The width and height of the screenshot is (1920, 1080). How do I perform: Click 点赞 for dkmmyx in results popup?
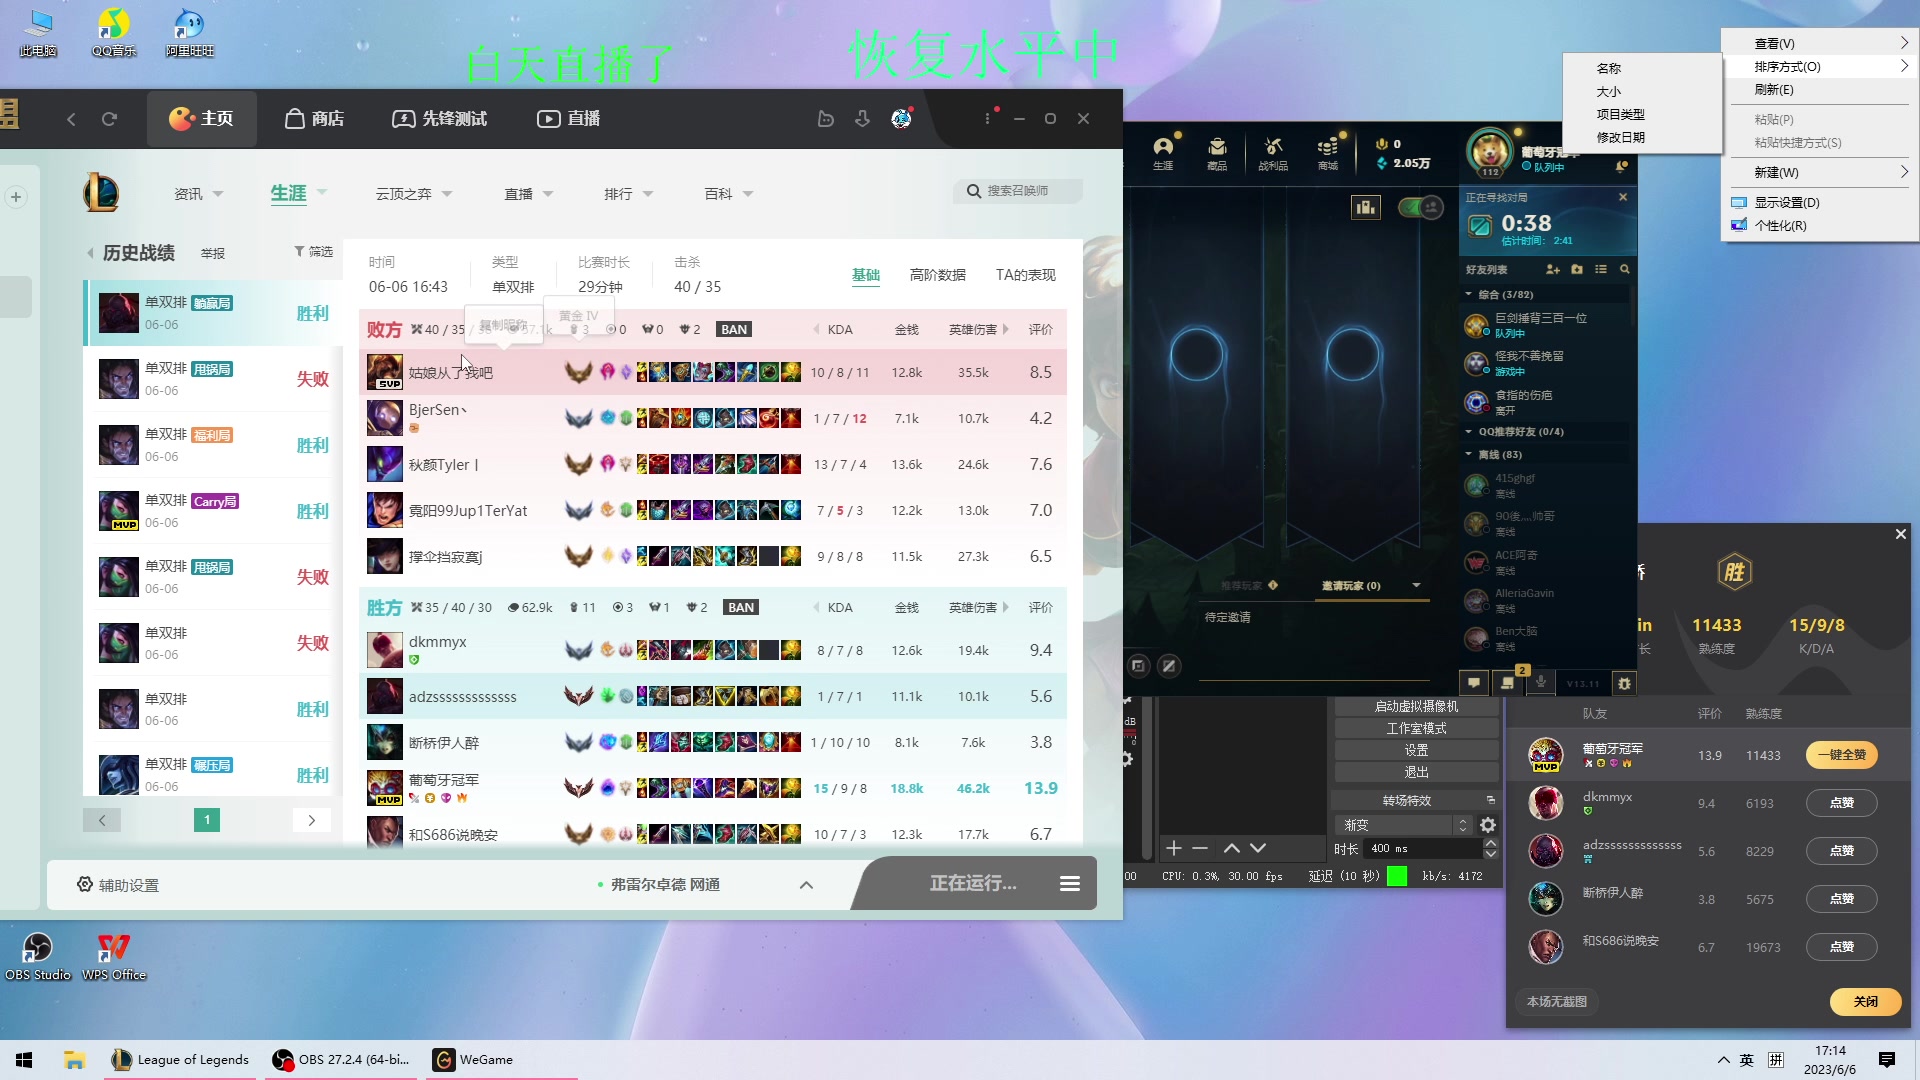coord(1842,803)
